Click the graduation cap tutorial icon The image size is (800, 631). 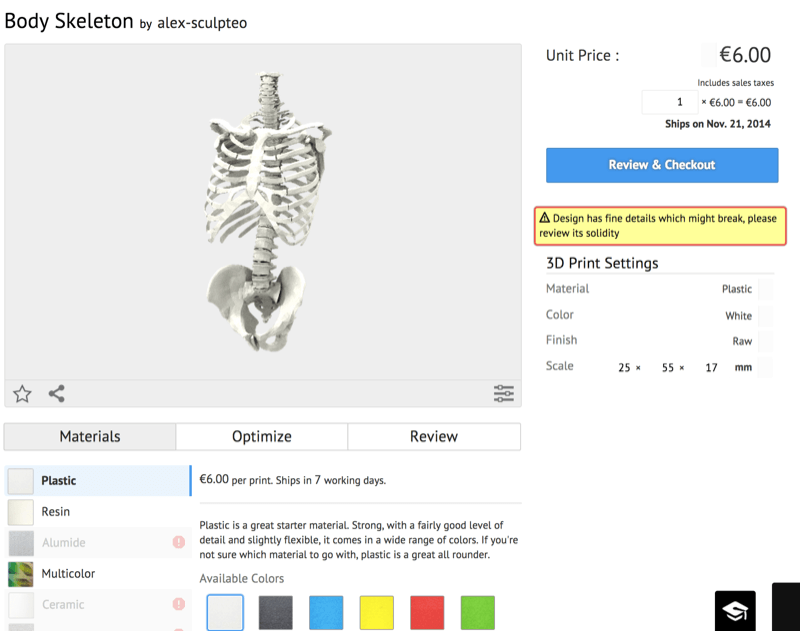tap(735, 611)
